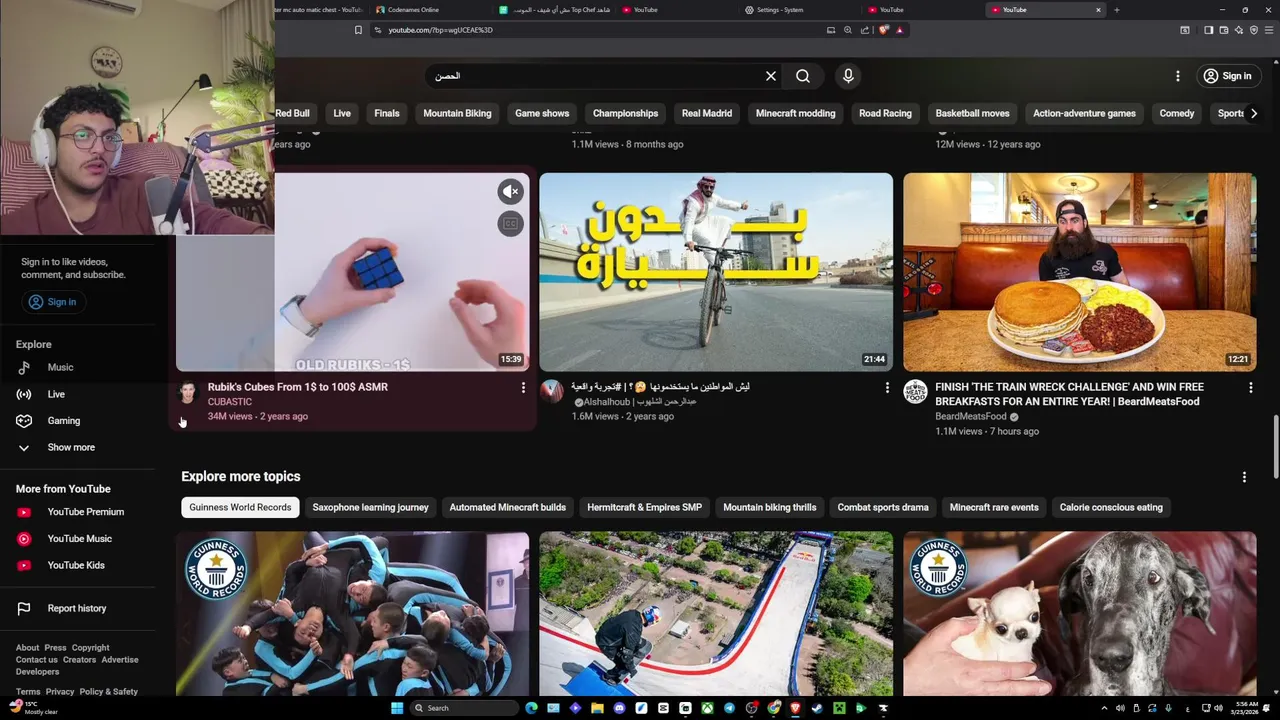Click the taskbar Search box
The width and height of the screenshot is (1280, 720).
(x=464, y=708)
